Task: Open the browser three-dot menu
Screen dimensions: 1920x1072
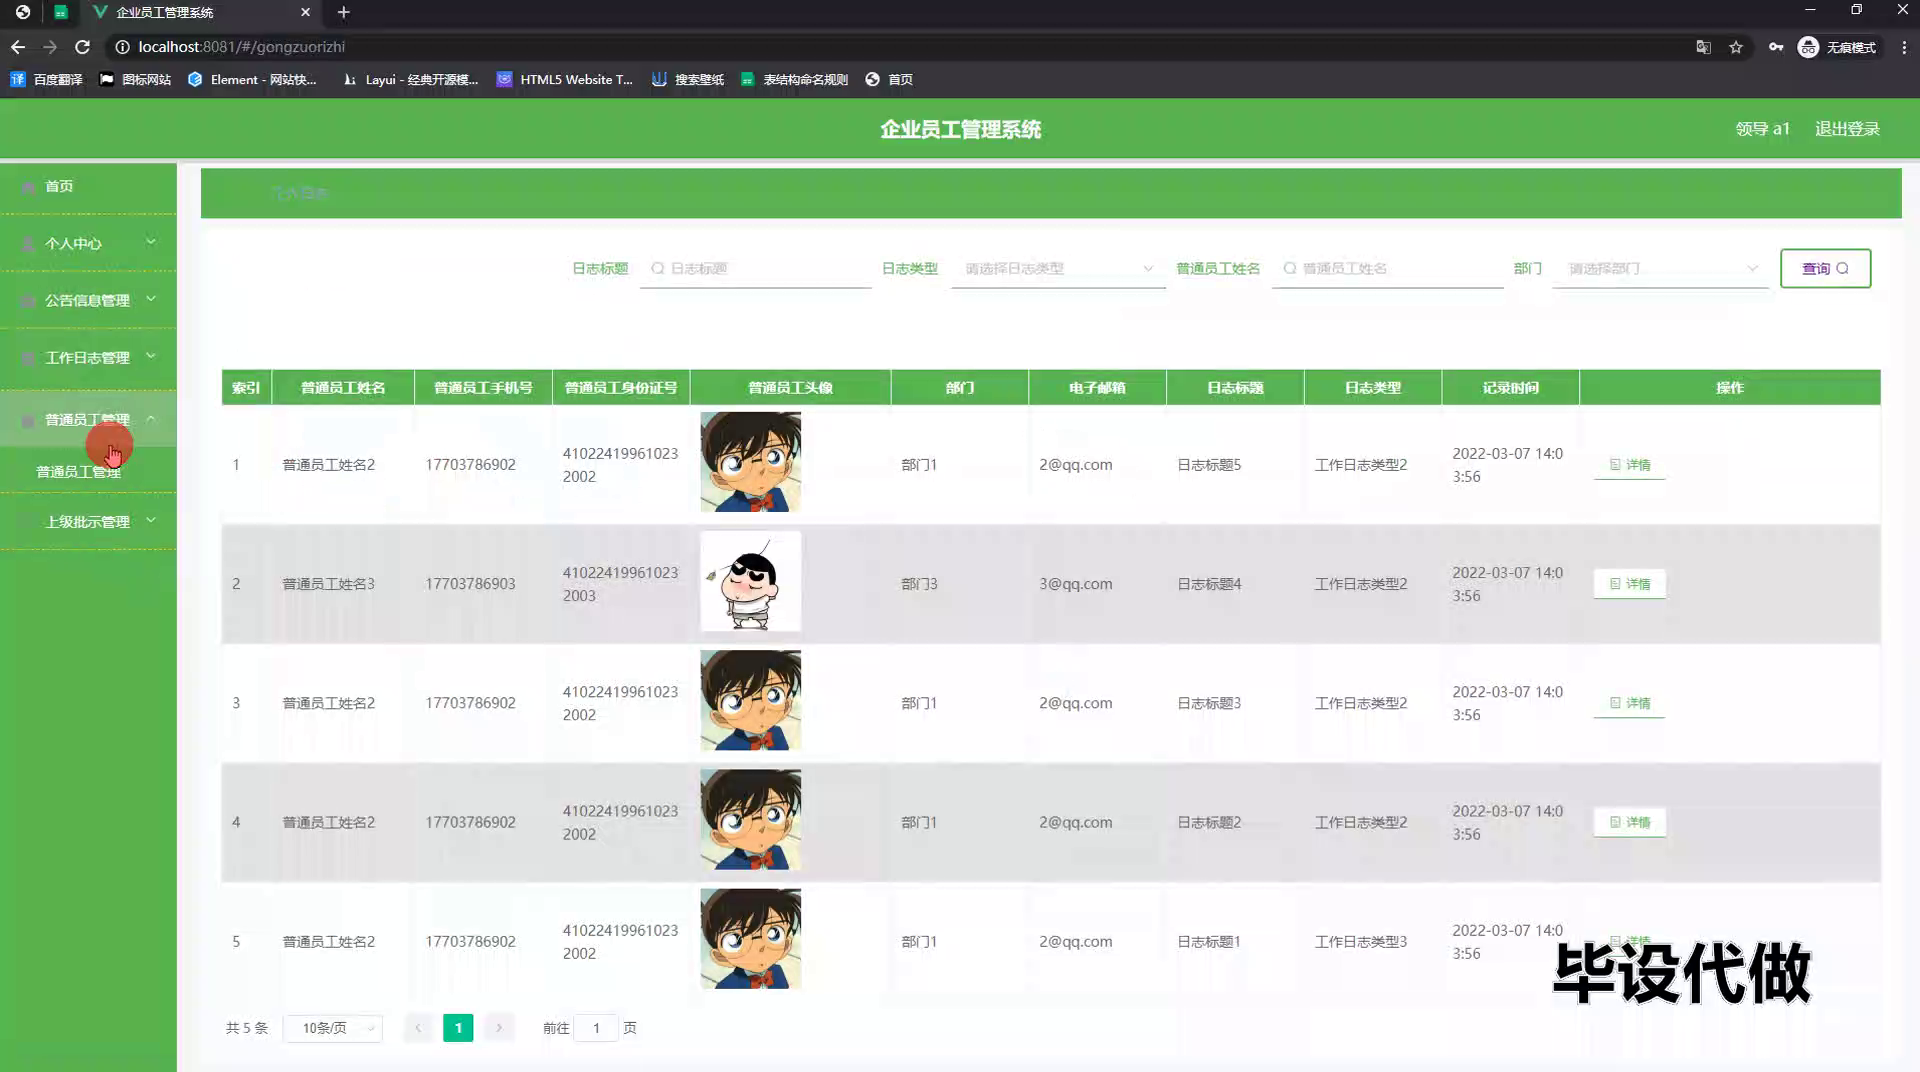Action: [x=1904, y=47]
